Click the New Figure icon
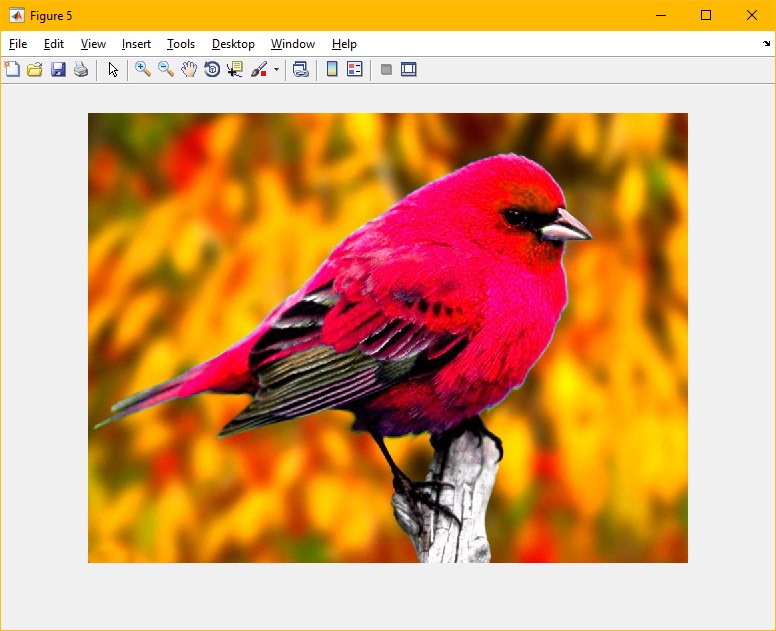Viewport: 776px width, 631px height. [12, 69]
